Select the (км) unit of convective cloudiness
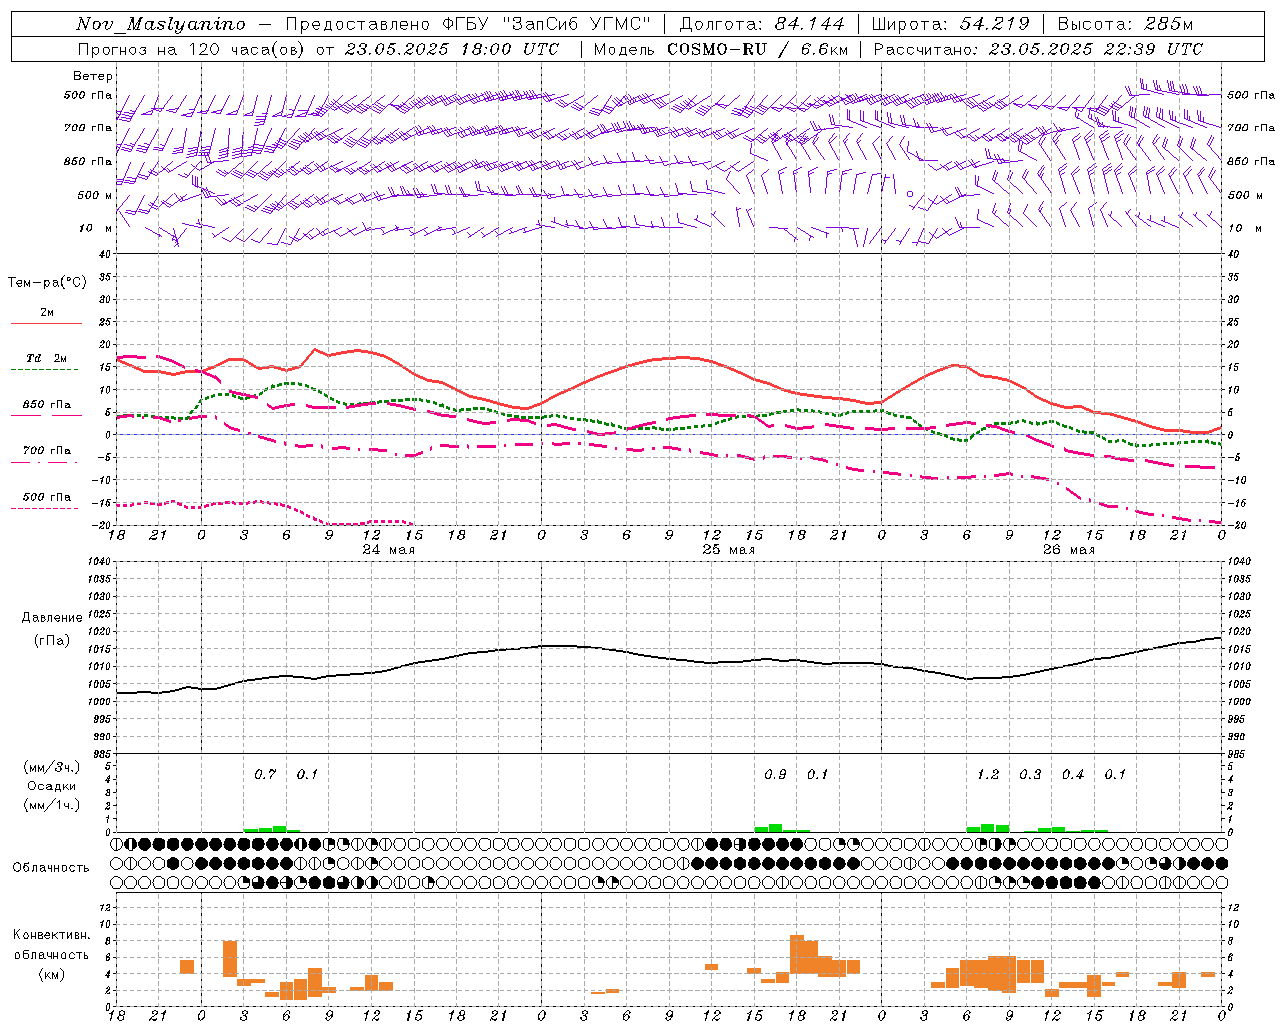The height and width of the screenshot is (1024, 1280). [51, 974]
